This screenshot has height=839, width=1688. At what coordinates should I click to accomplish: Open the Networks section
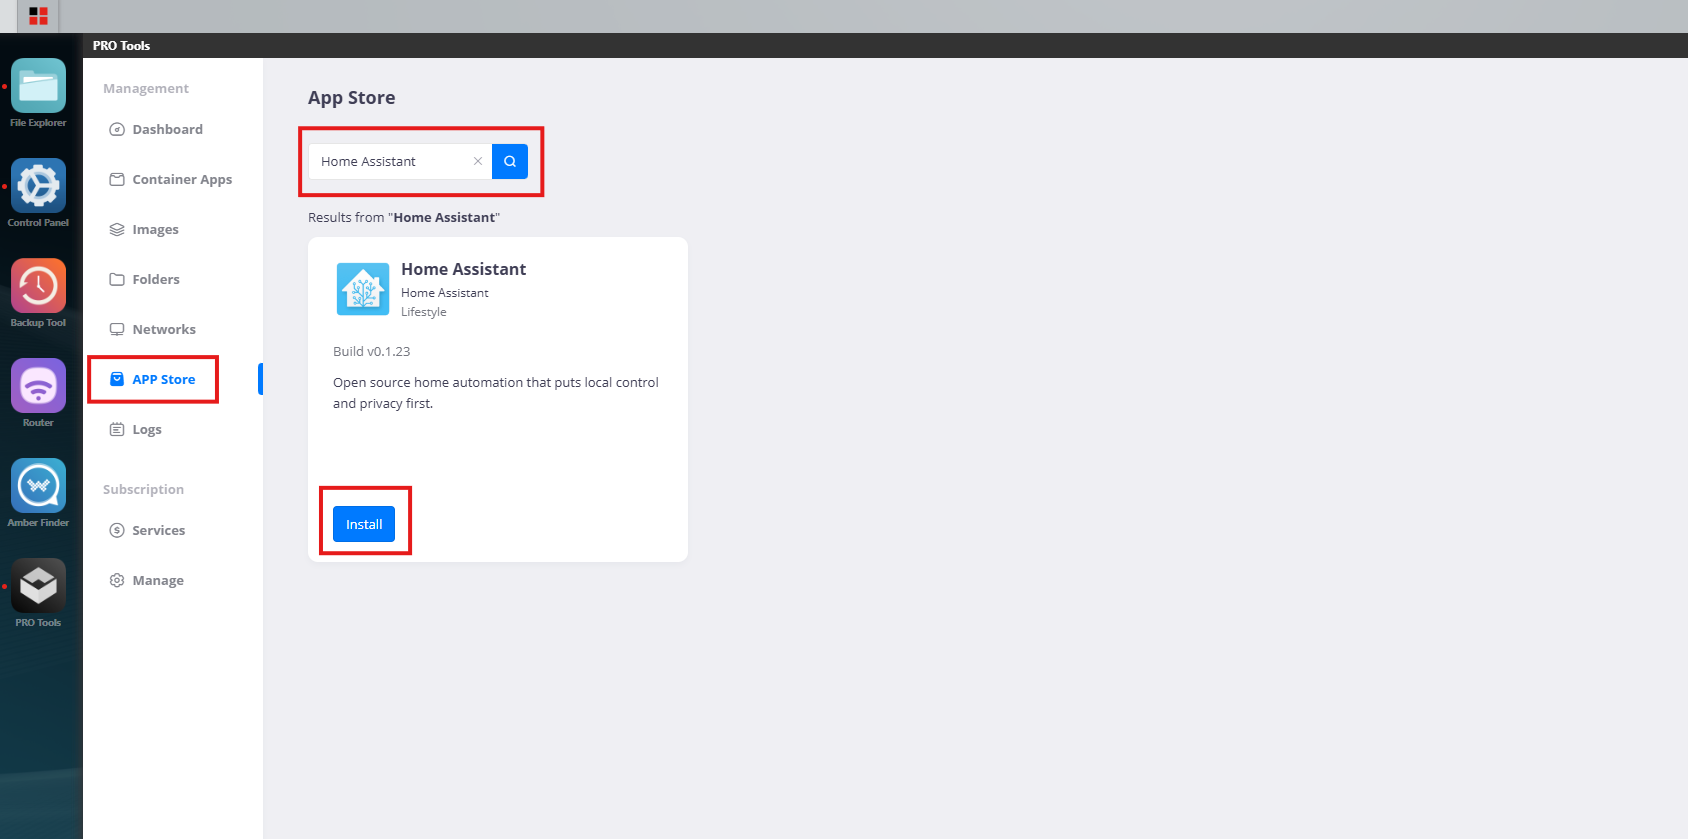coord(153,329)
